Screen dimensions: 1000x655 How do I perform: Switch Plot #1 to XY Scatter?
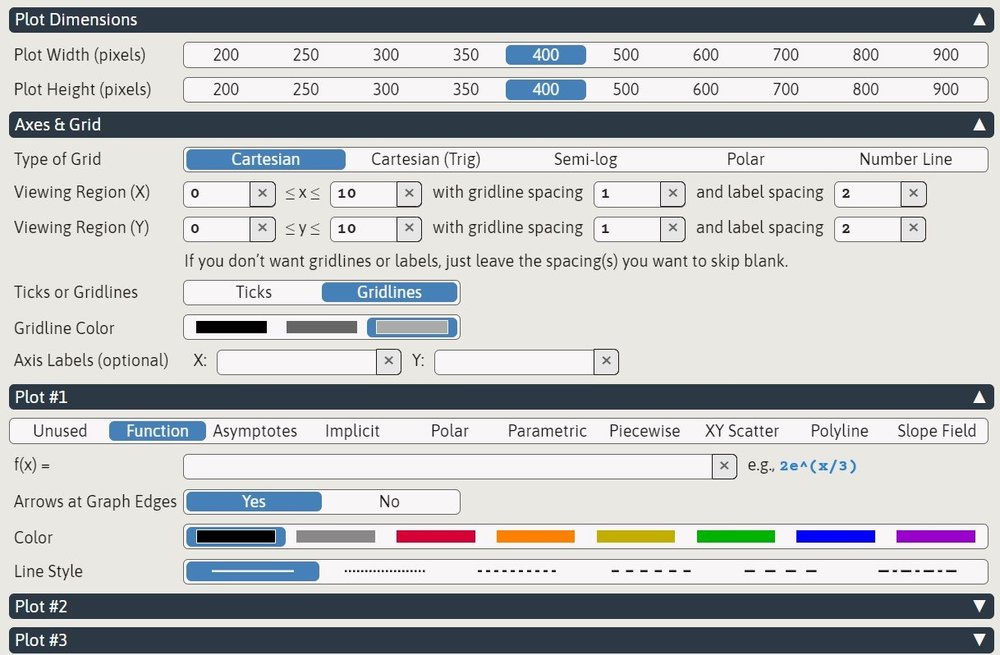coord(742,431)
